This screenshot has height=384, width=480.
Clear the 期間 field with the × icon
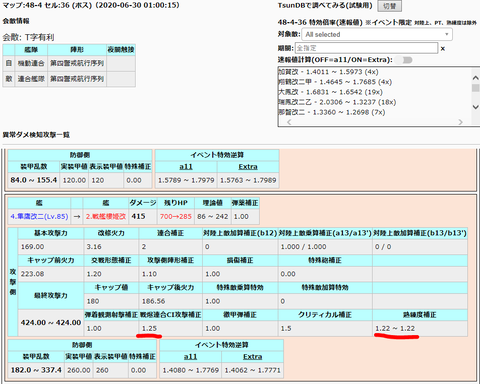[443, 49]
